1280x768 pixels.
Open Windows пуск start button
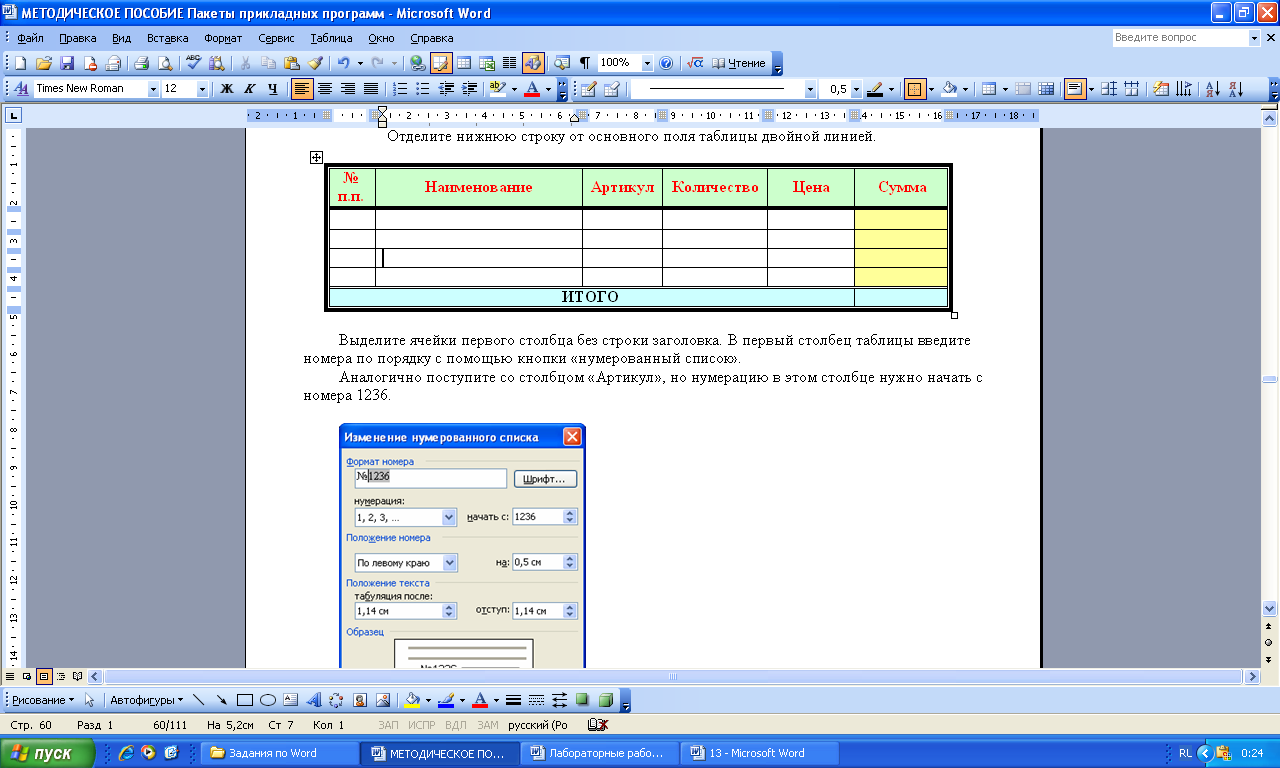point(48,753)
